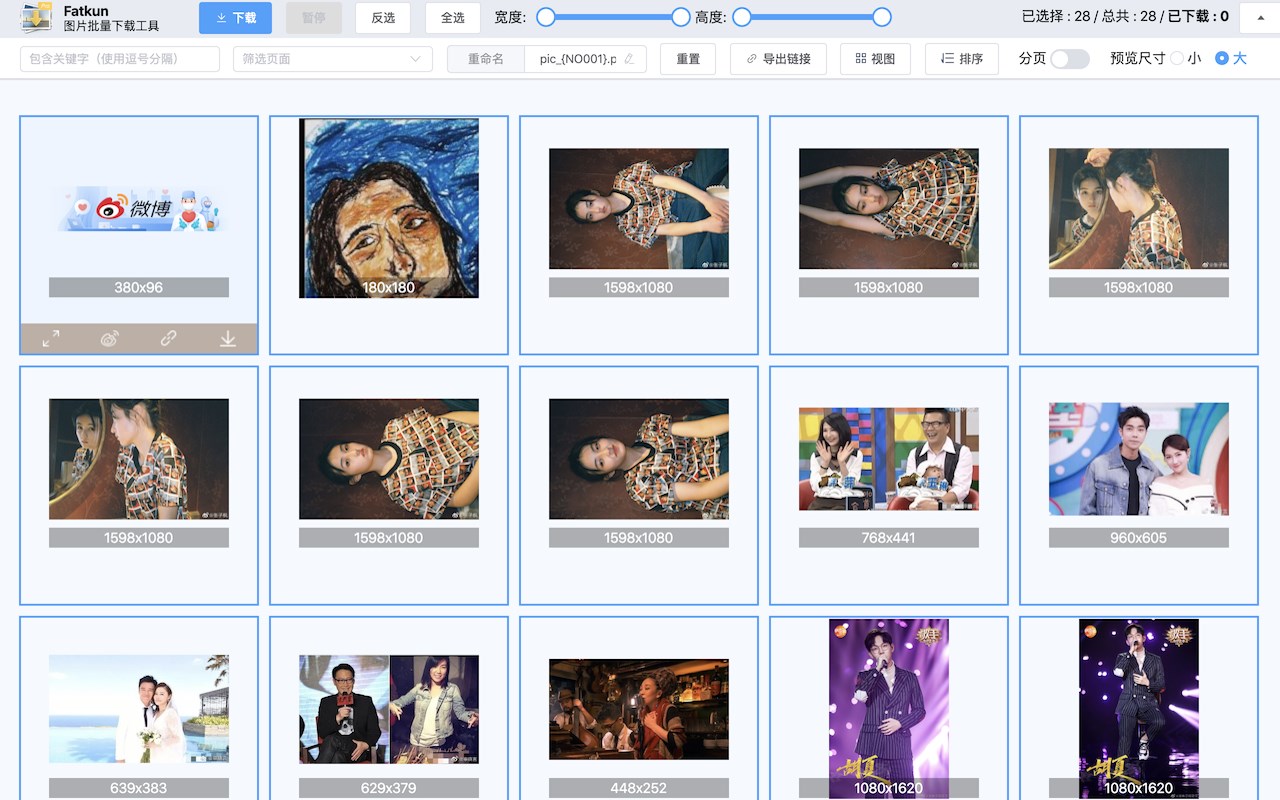Screen dimensions: 1280x800
Task: Select the crayon portrait 180x180 thumbnail
Action: pyautogui.click(x=389, y=208)
